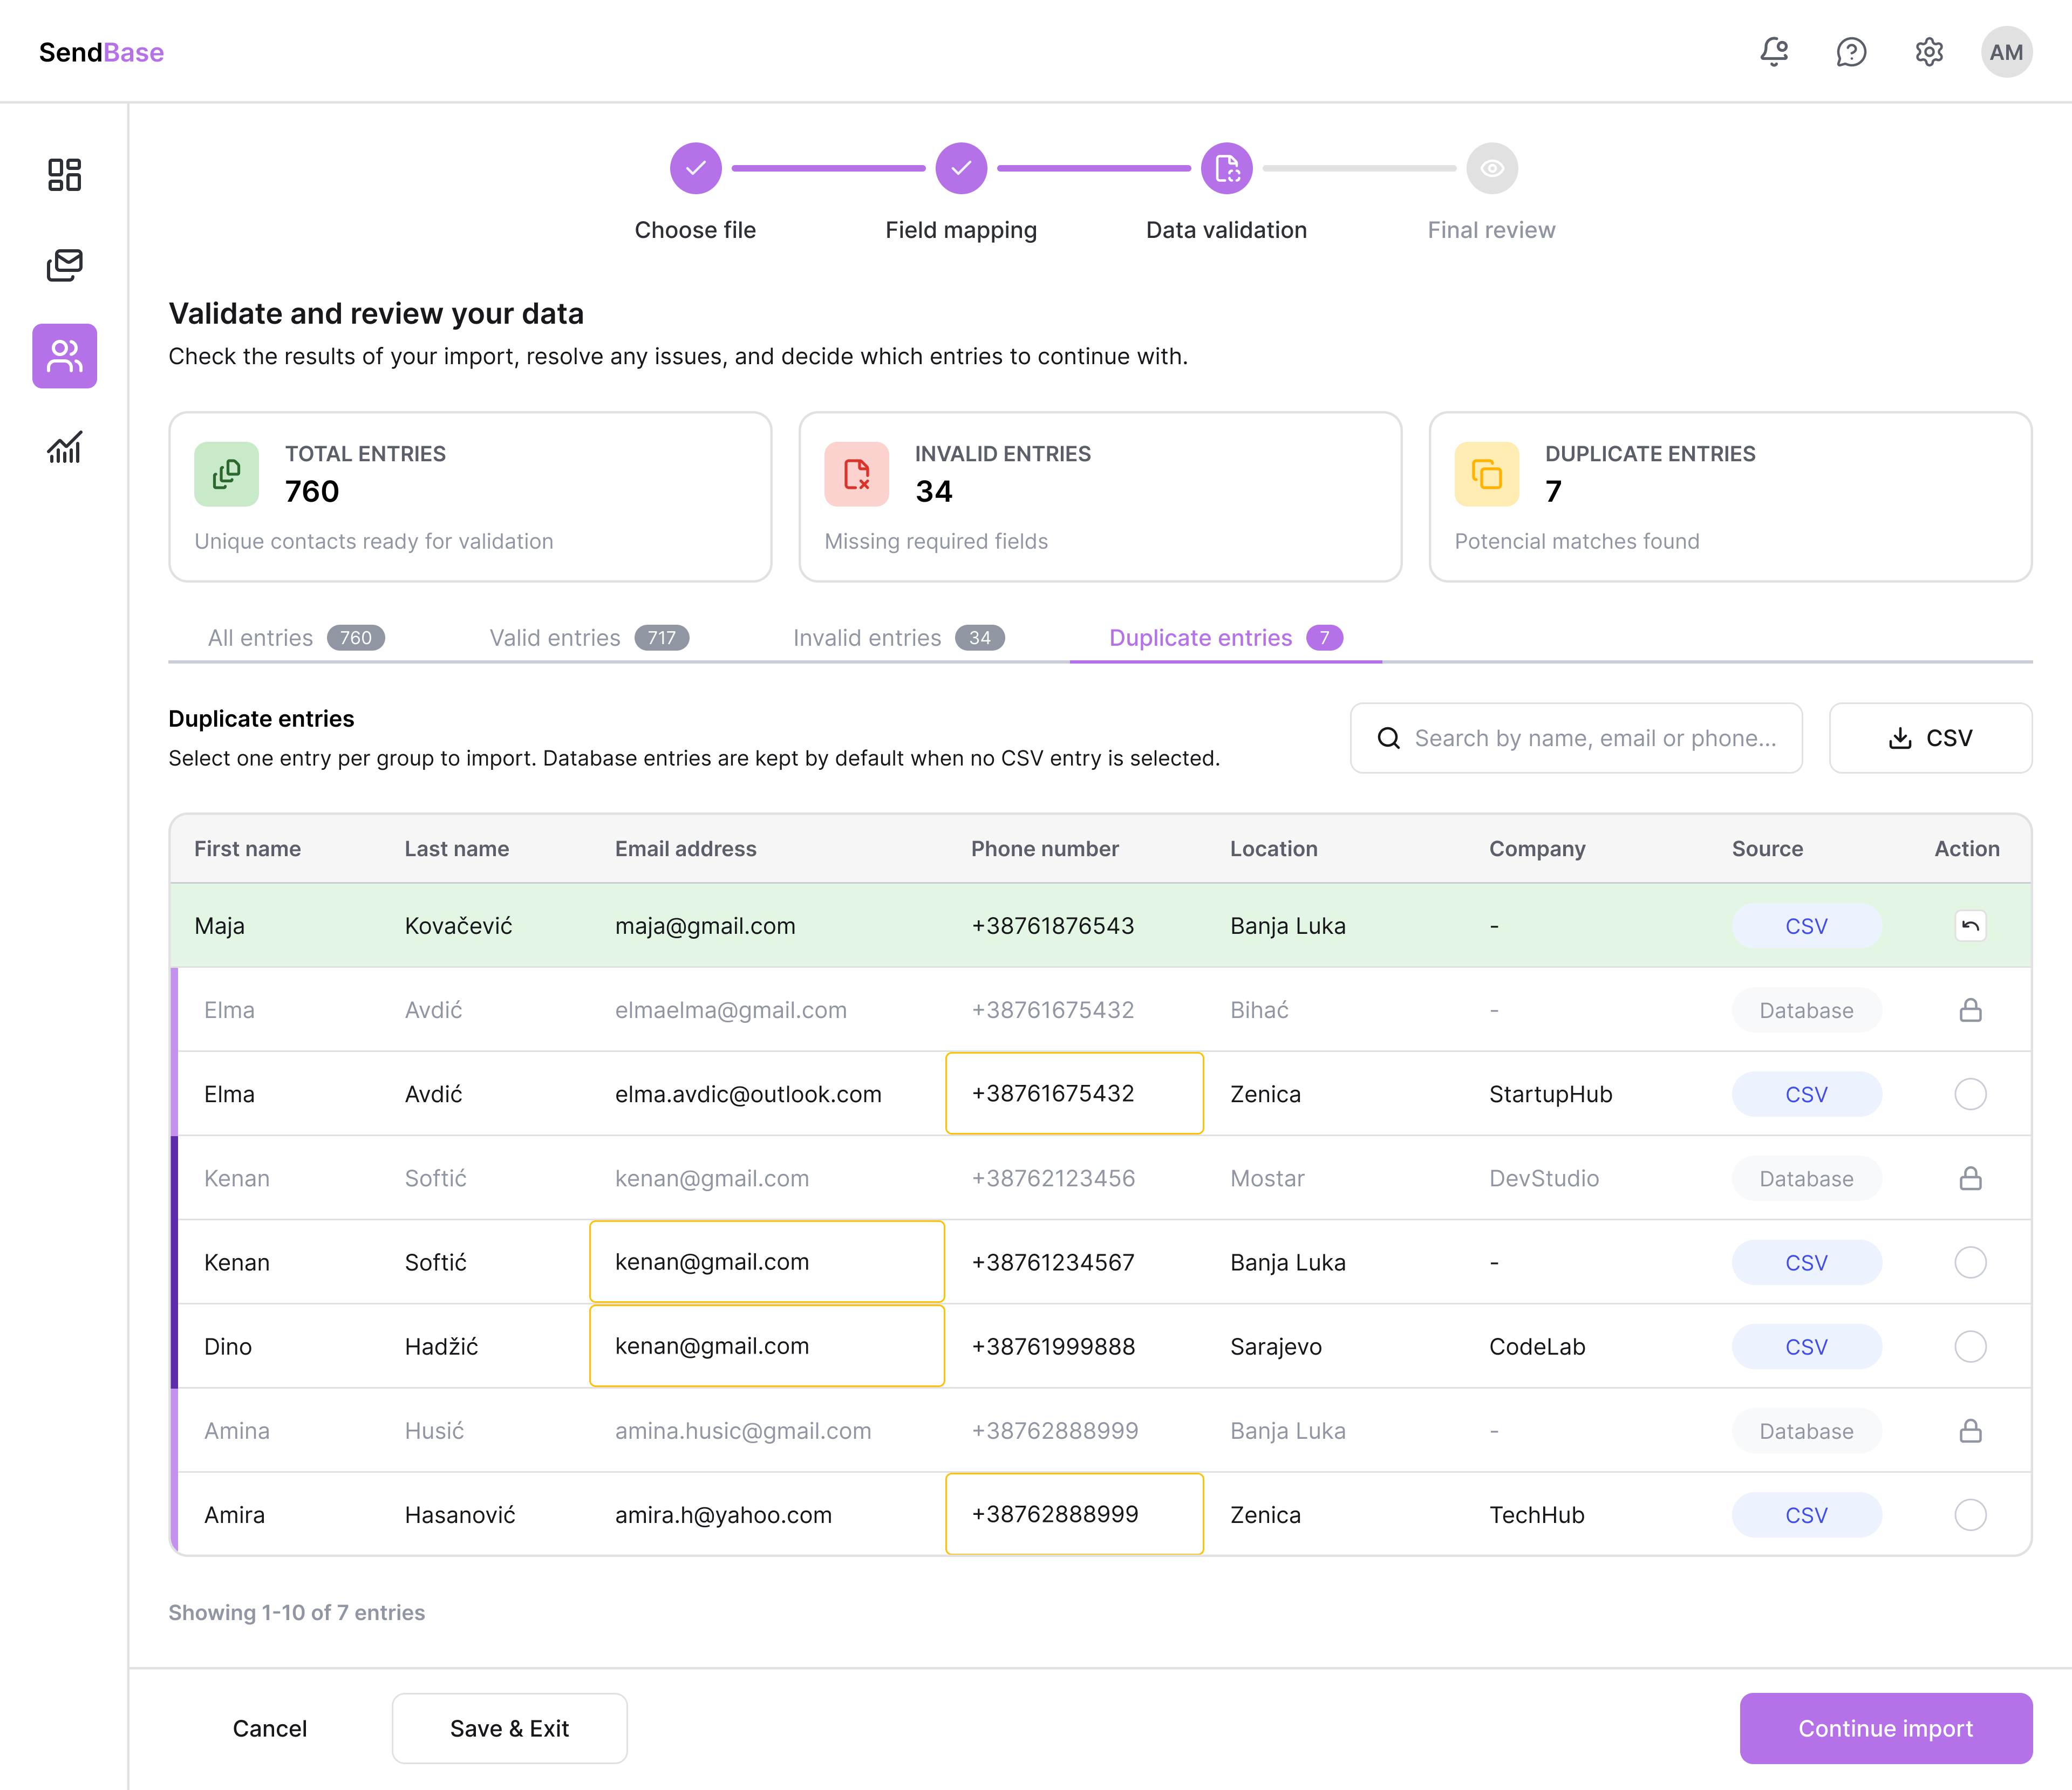The image size is (2072, 1790).
Task: Focus the search by name field
Action: point(1594,738)
